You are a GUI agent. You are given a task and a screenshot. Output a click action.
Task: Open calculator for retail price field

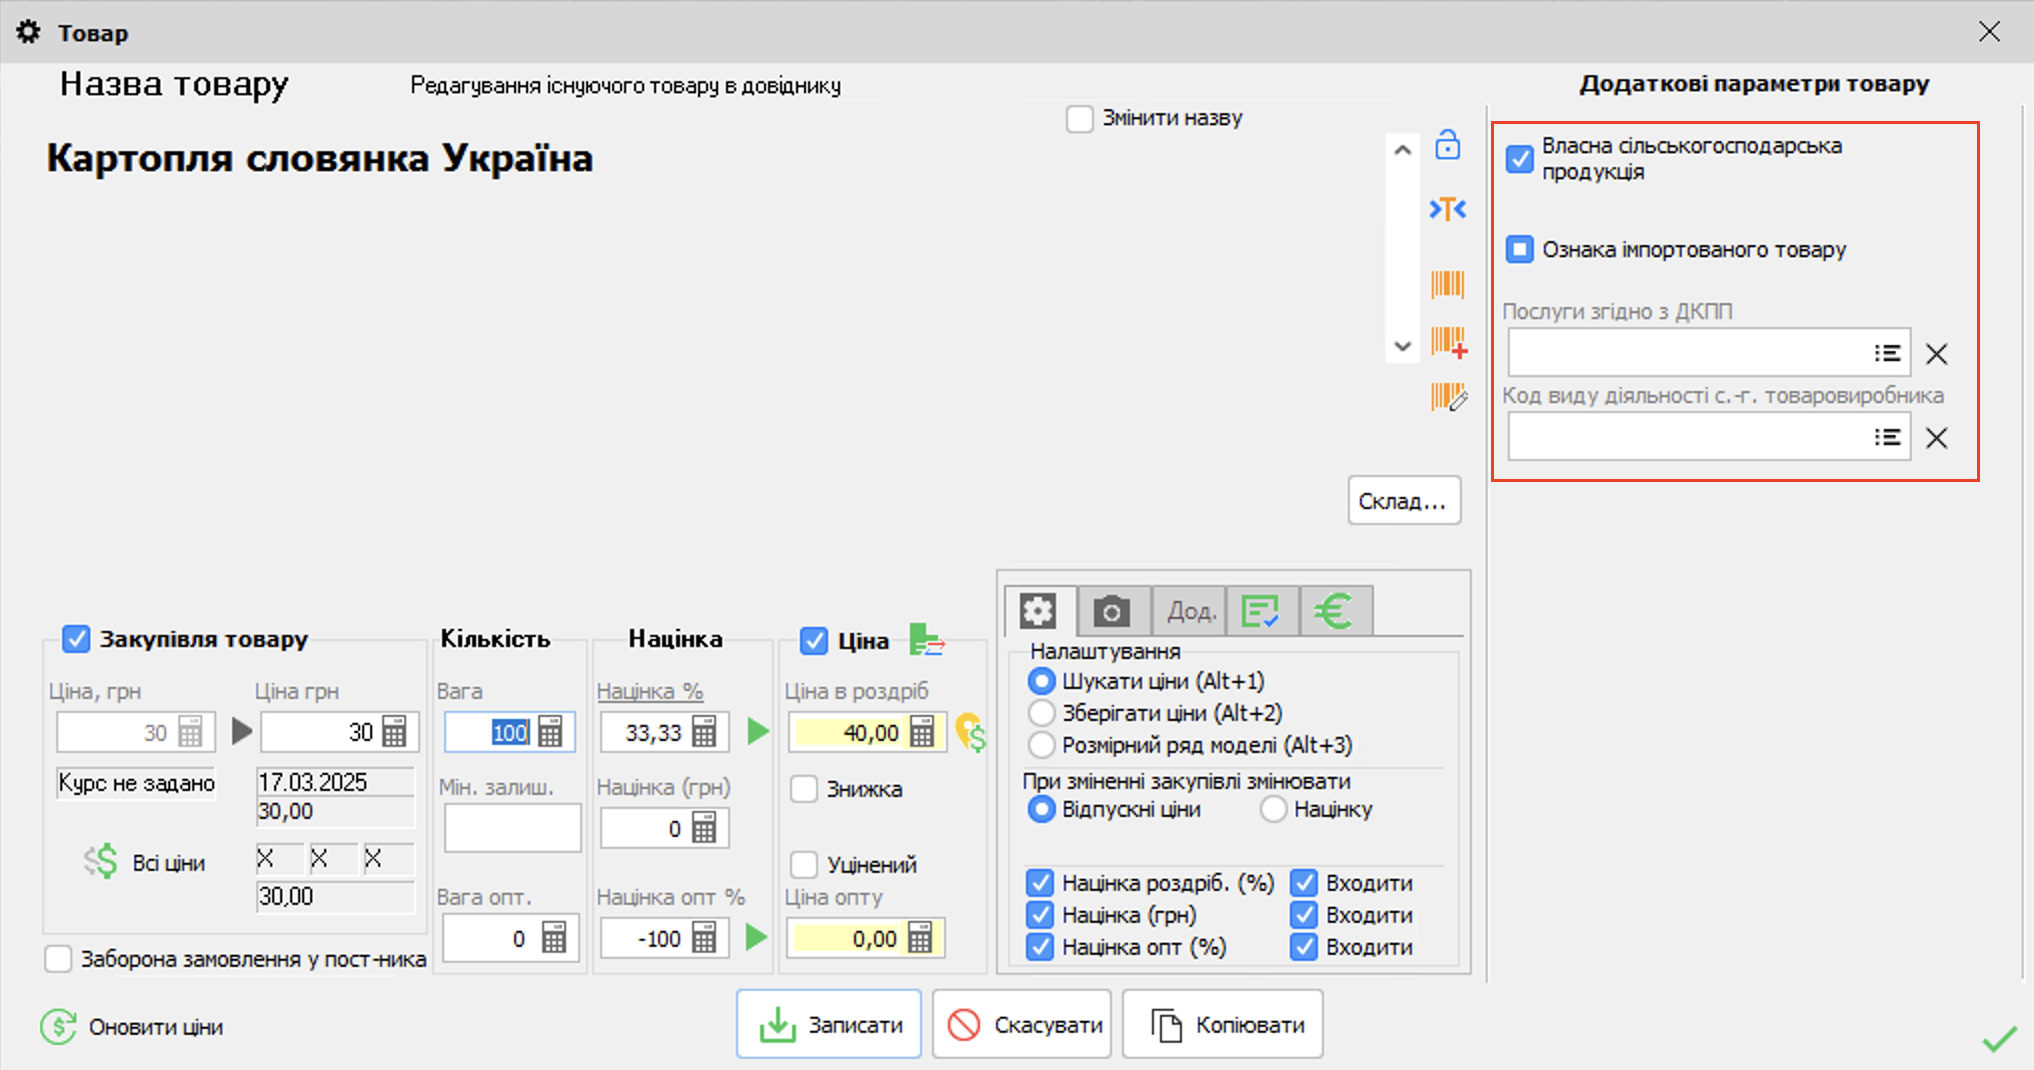pos(922,733)
